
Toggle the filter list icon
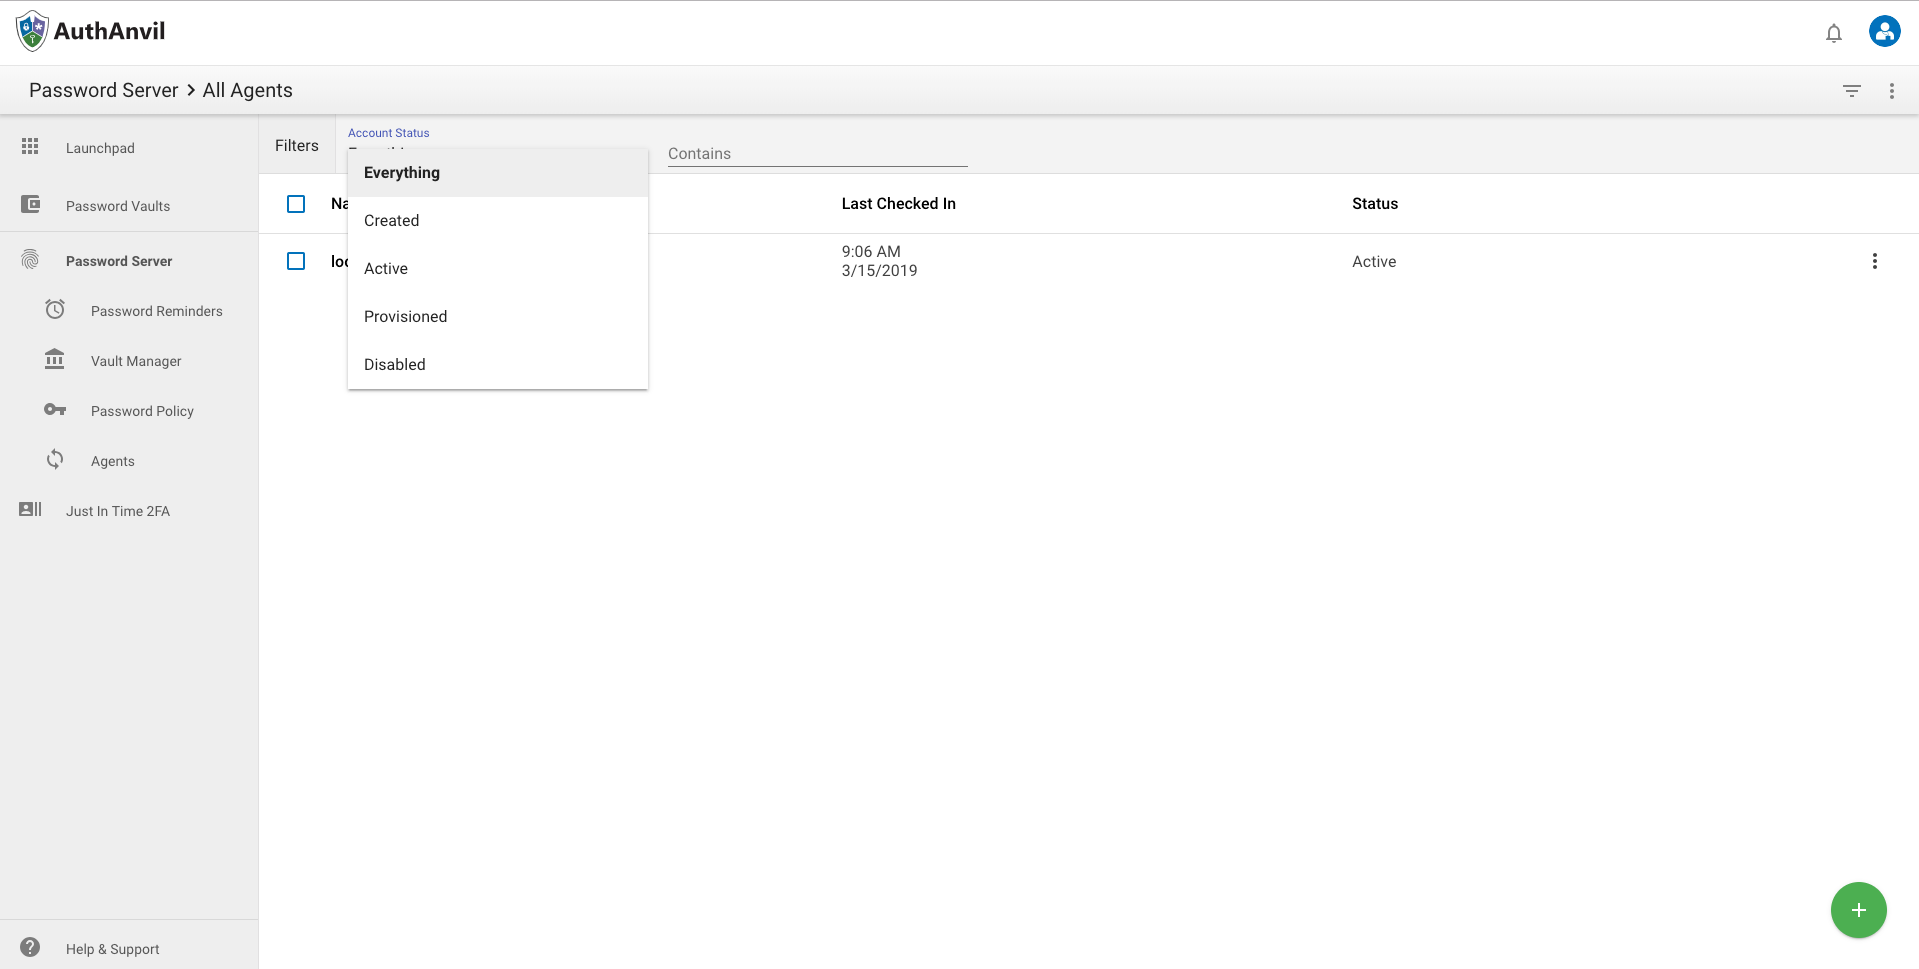click(x=1852, y=91)
